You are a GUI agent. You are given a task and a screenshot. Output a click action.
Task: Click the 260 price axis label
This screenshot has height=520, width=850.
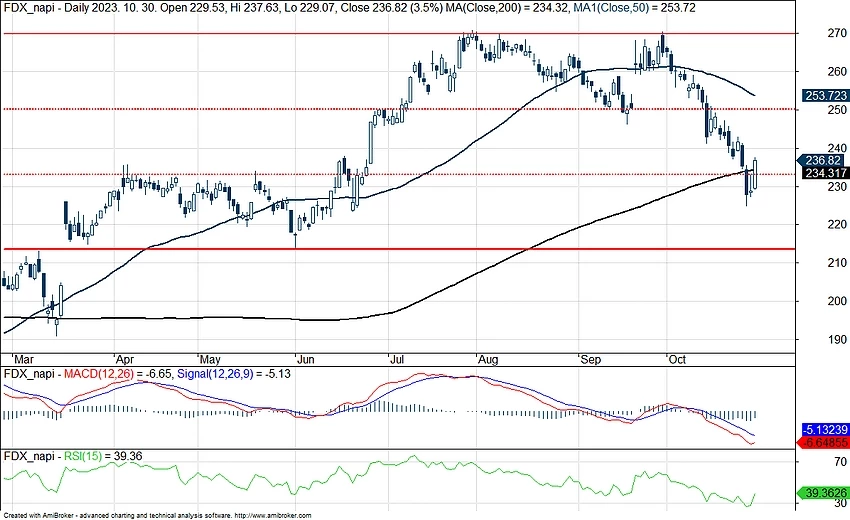click(x=837, y=72)
